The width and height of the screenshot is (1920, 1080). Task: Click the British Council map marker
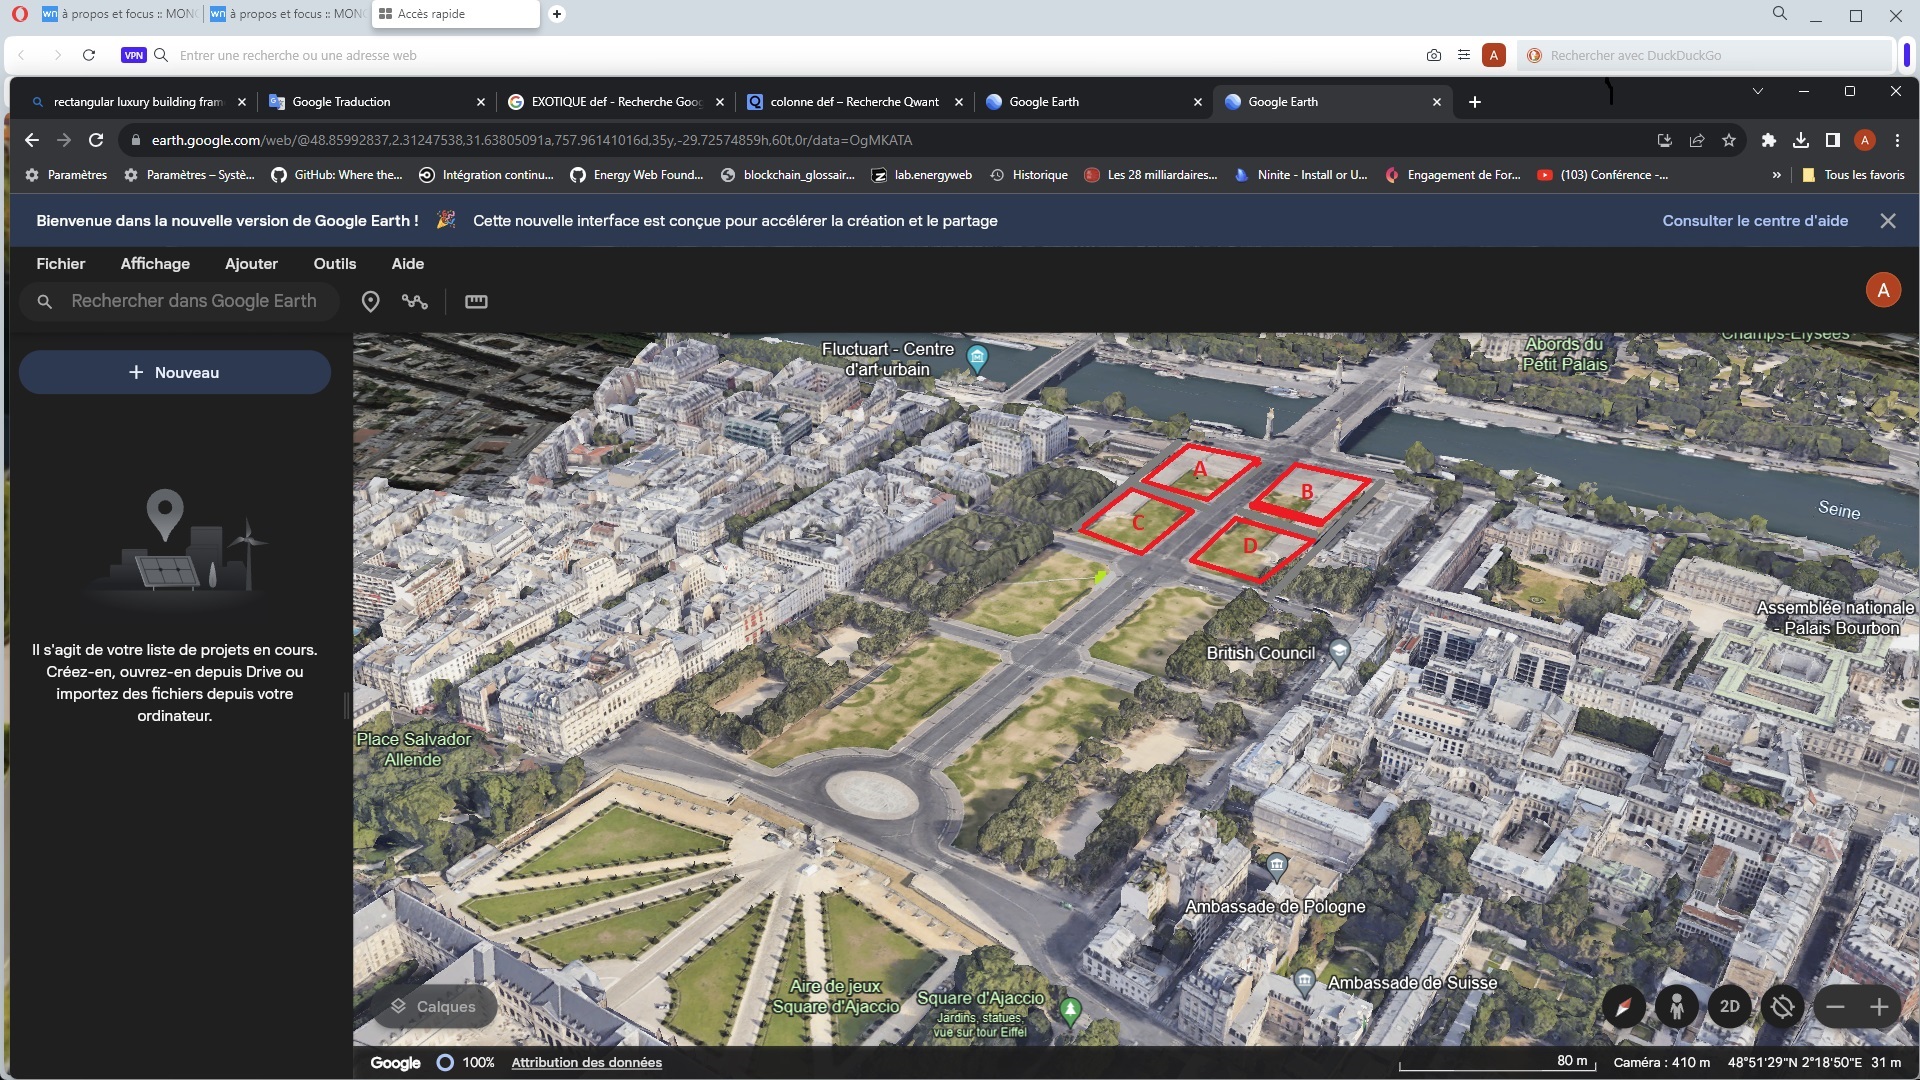point(1339,652)
